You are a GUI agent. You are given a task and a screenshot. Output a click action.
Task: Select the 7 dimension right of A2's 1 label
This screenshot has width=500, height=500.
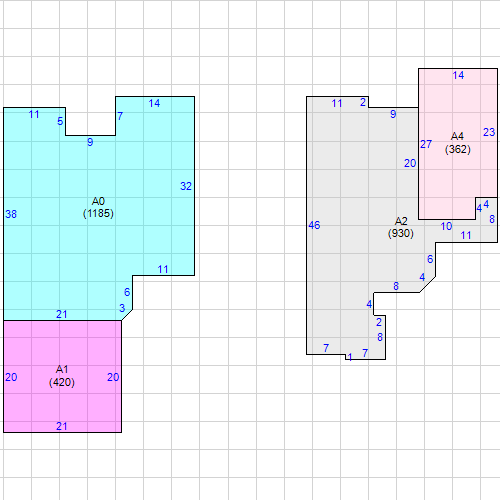(365, 353)
